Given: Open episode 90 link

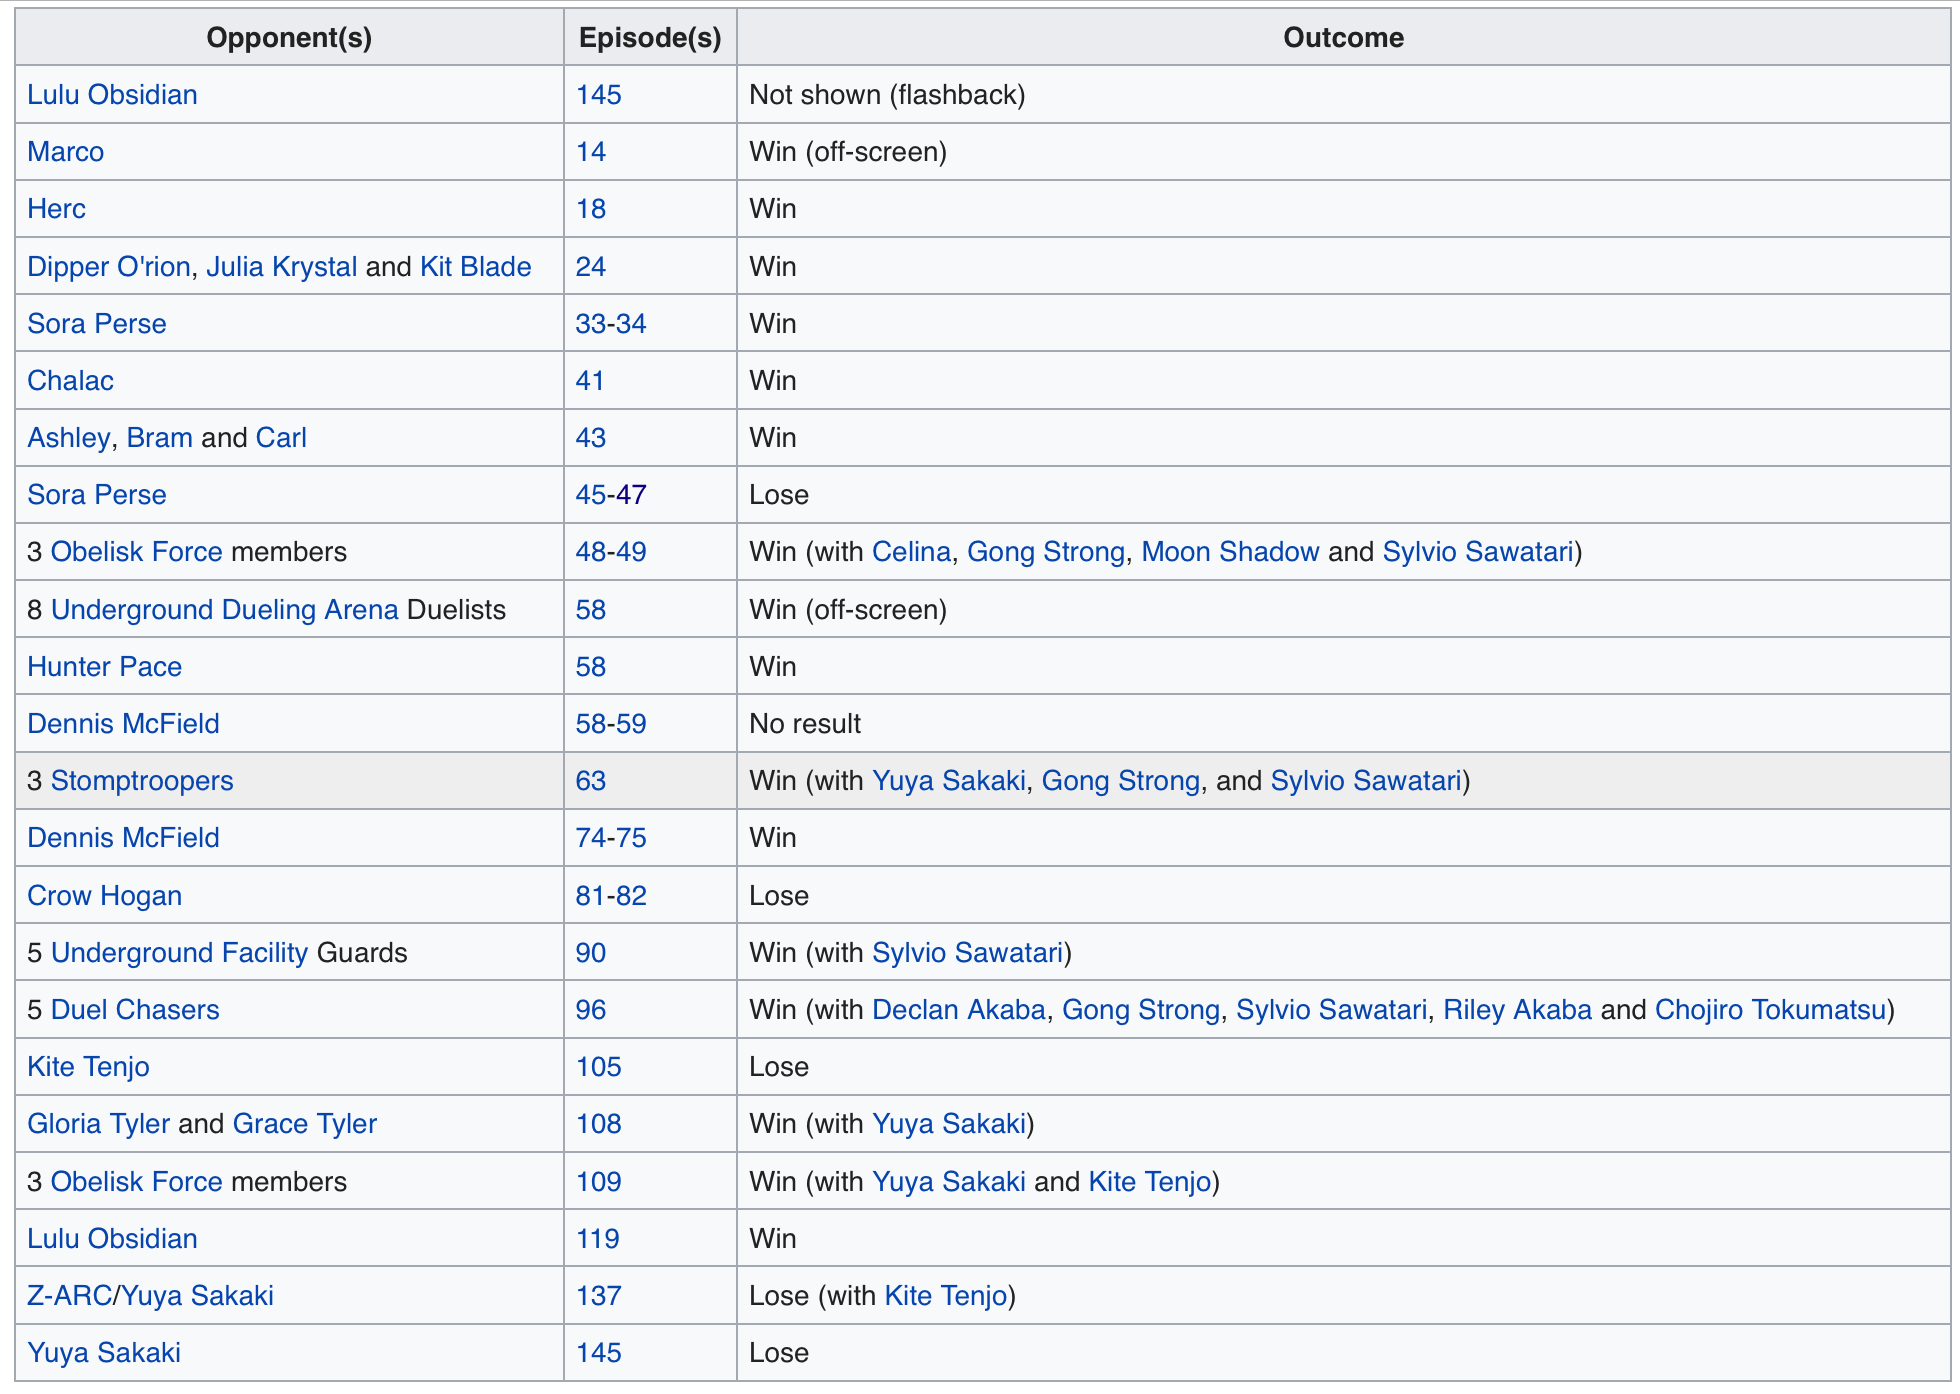Looking at the screenshot, I should (x=591, y=953).
